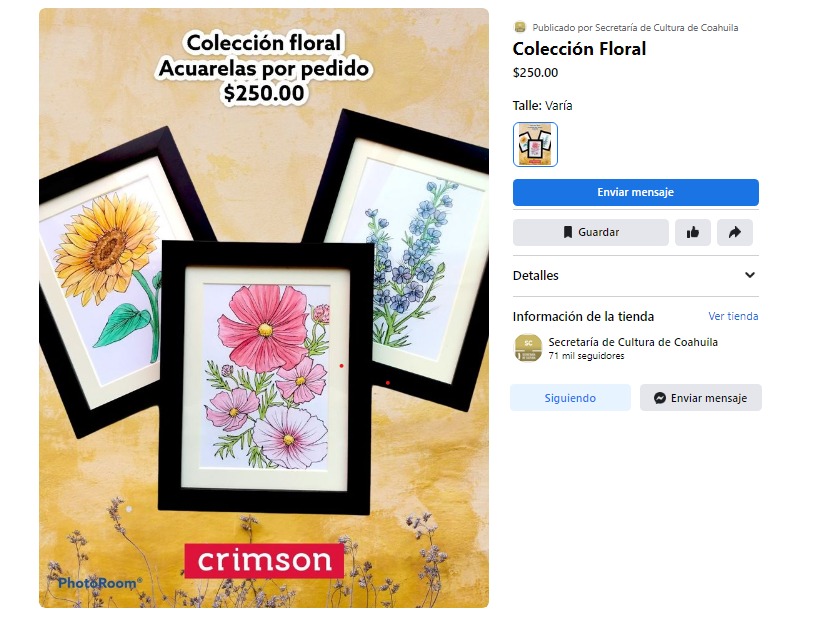
Task: Expand the Detalles section label
Action: tap(536, 275)
